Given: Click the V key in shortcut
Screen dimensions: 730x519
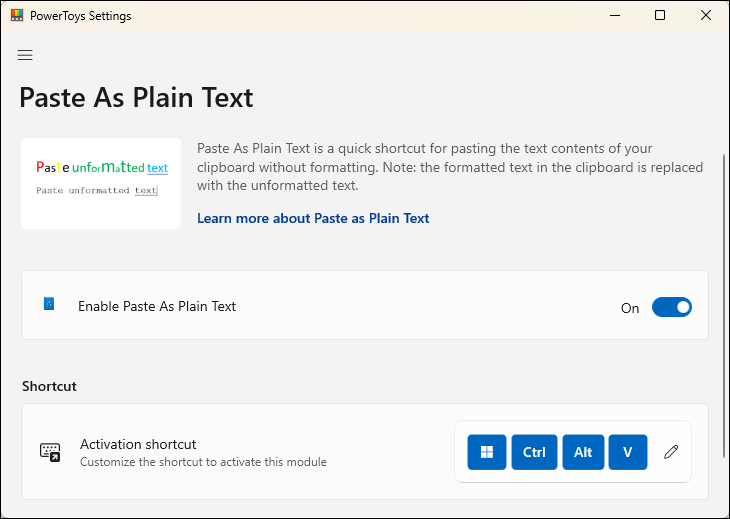Looking at the screenshot, I should click(x=628, y=452).
